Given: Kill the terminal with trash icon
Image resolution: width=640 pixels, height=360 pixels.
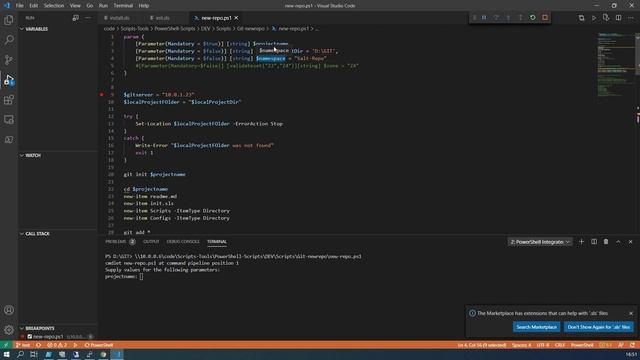Looking at the screenshot, I should [x=606, y=242].
